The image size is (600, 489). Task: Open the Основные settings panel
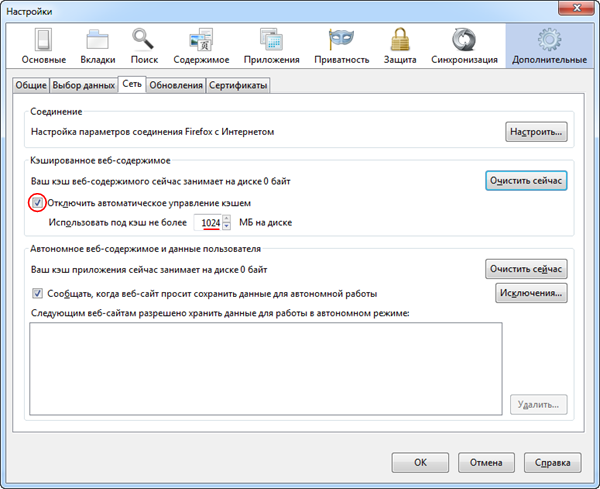point(44,46)
